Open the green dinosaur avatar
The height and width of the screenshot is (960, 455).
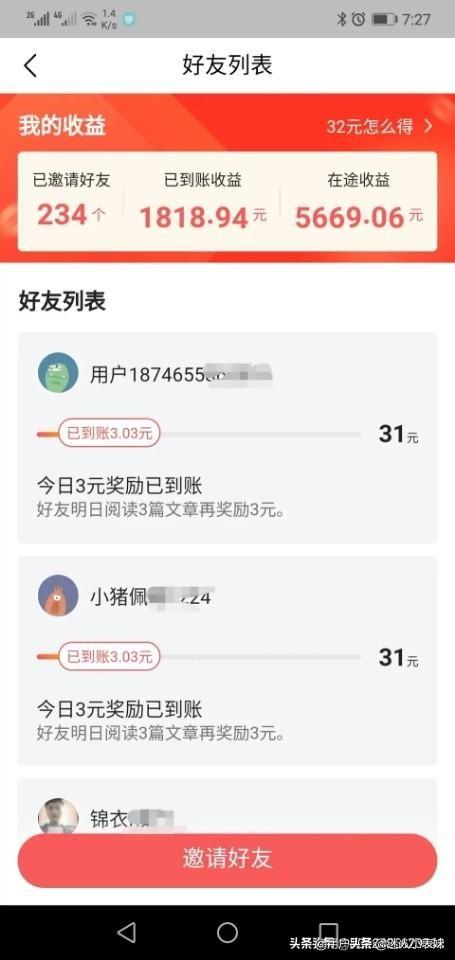point(58,372)
